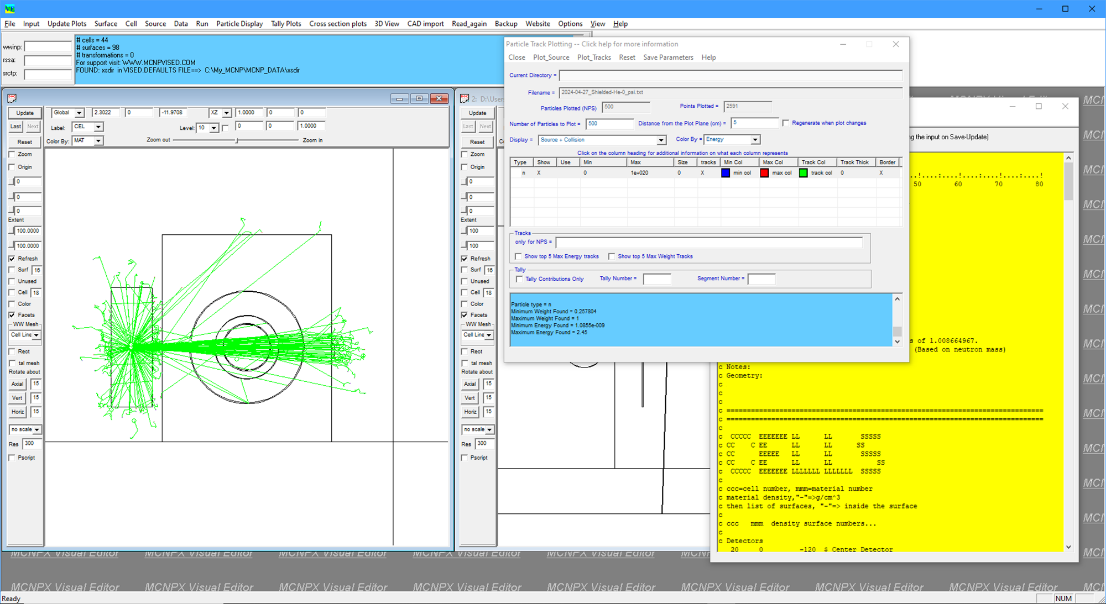The height and width of the screenshot is (604, 1106).
Task: Enable the Surf display checkbox
Action: [12, 268]
